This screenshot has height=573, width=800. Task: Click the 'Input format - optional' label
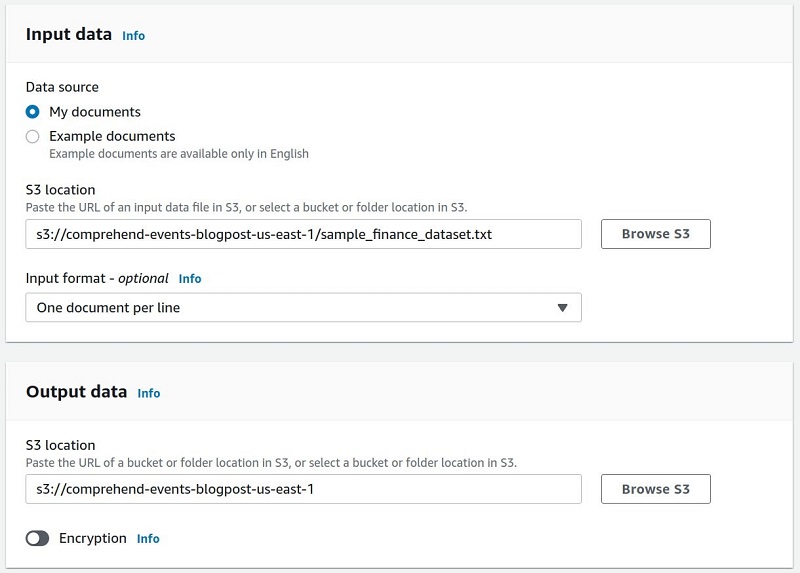click(97, 279)
